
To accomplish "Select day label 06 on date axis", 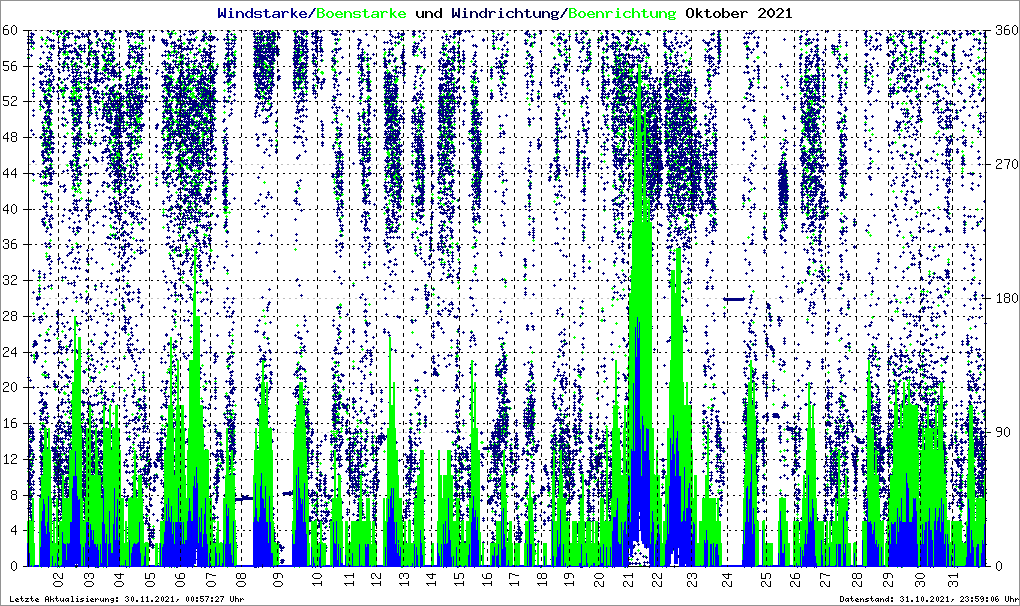I will [180, 577].
